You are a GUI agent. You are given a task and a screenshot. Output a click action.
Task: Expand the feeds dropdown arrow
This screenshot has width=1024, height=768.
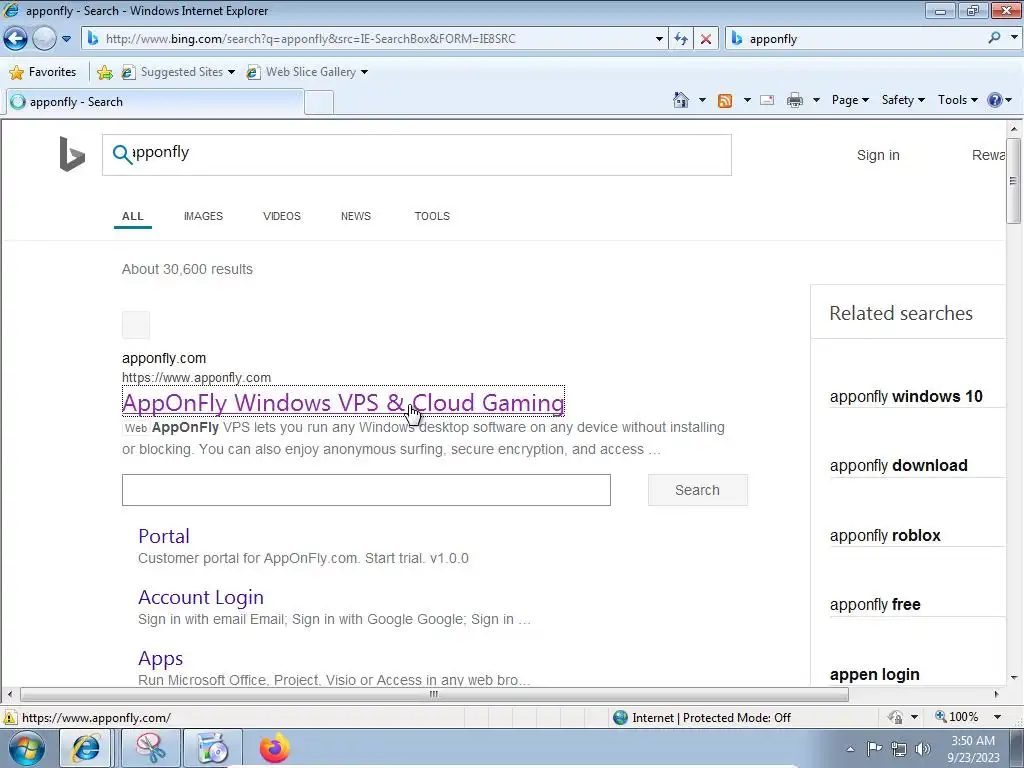[x=747, y=100]
